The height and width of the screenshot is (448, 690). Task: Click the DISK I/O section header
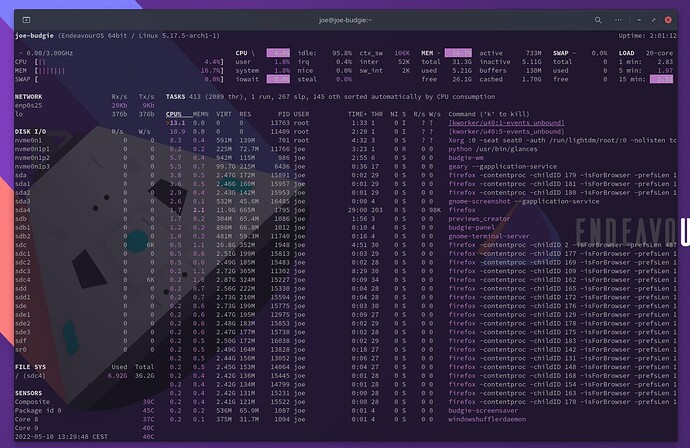coord(30,132)
